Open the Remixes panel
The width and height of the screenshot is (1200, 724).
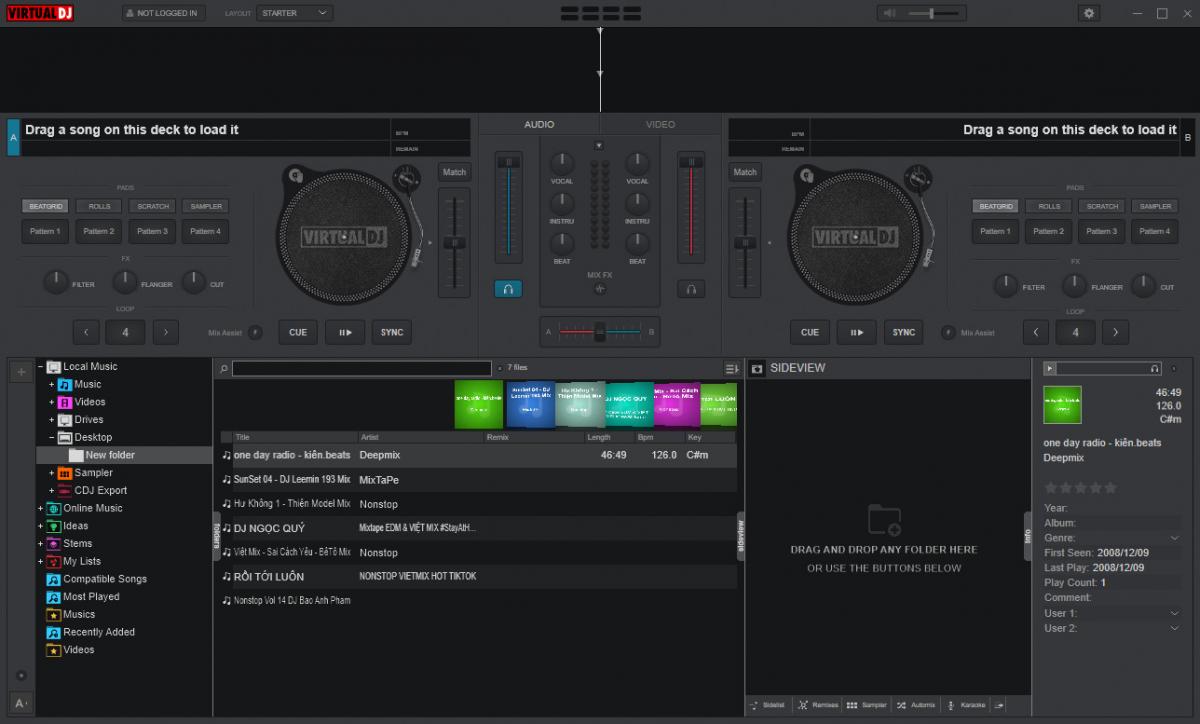[824, 705]
